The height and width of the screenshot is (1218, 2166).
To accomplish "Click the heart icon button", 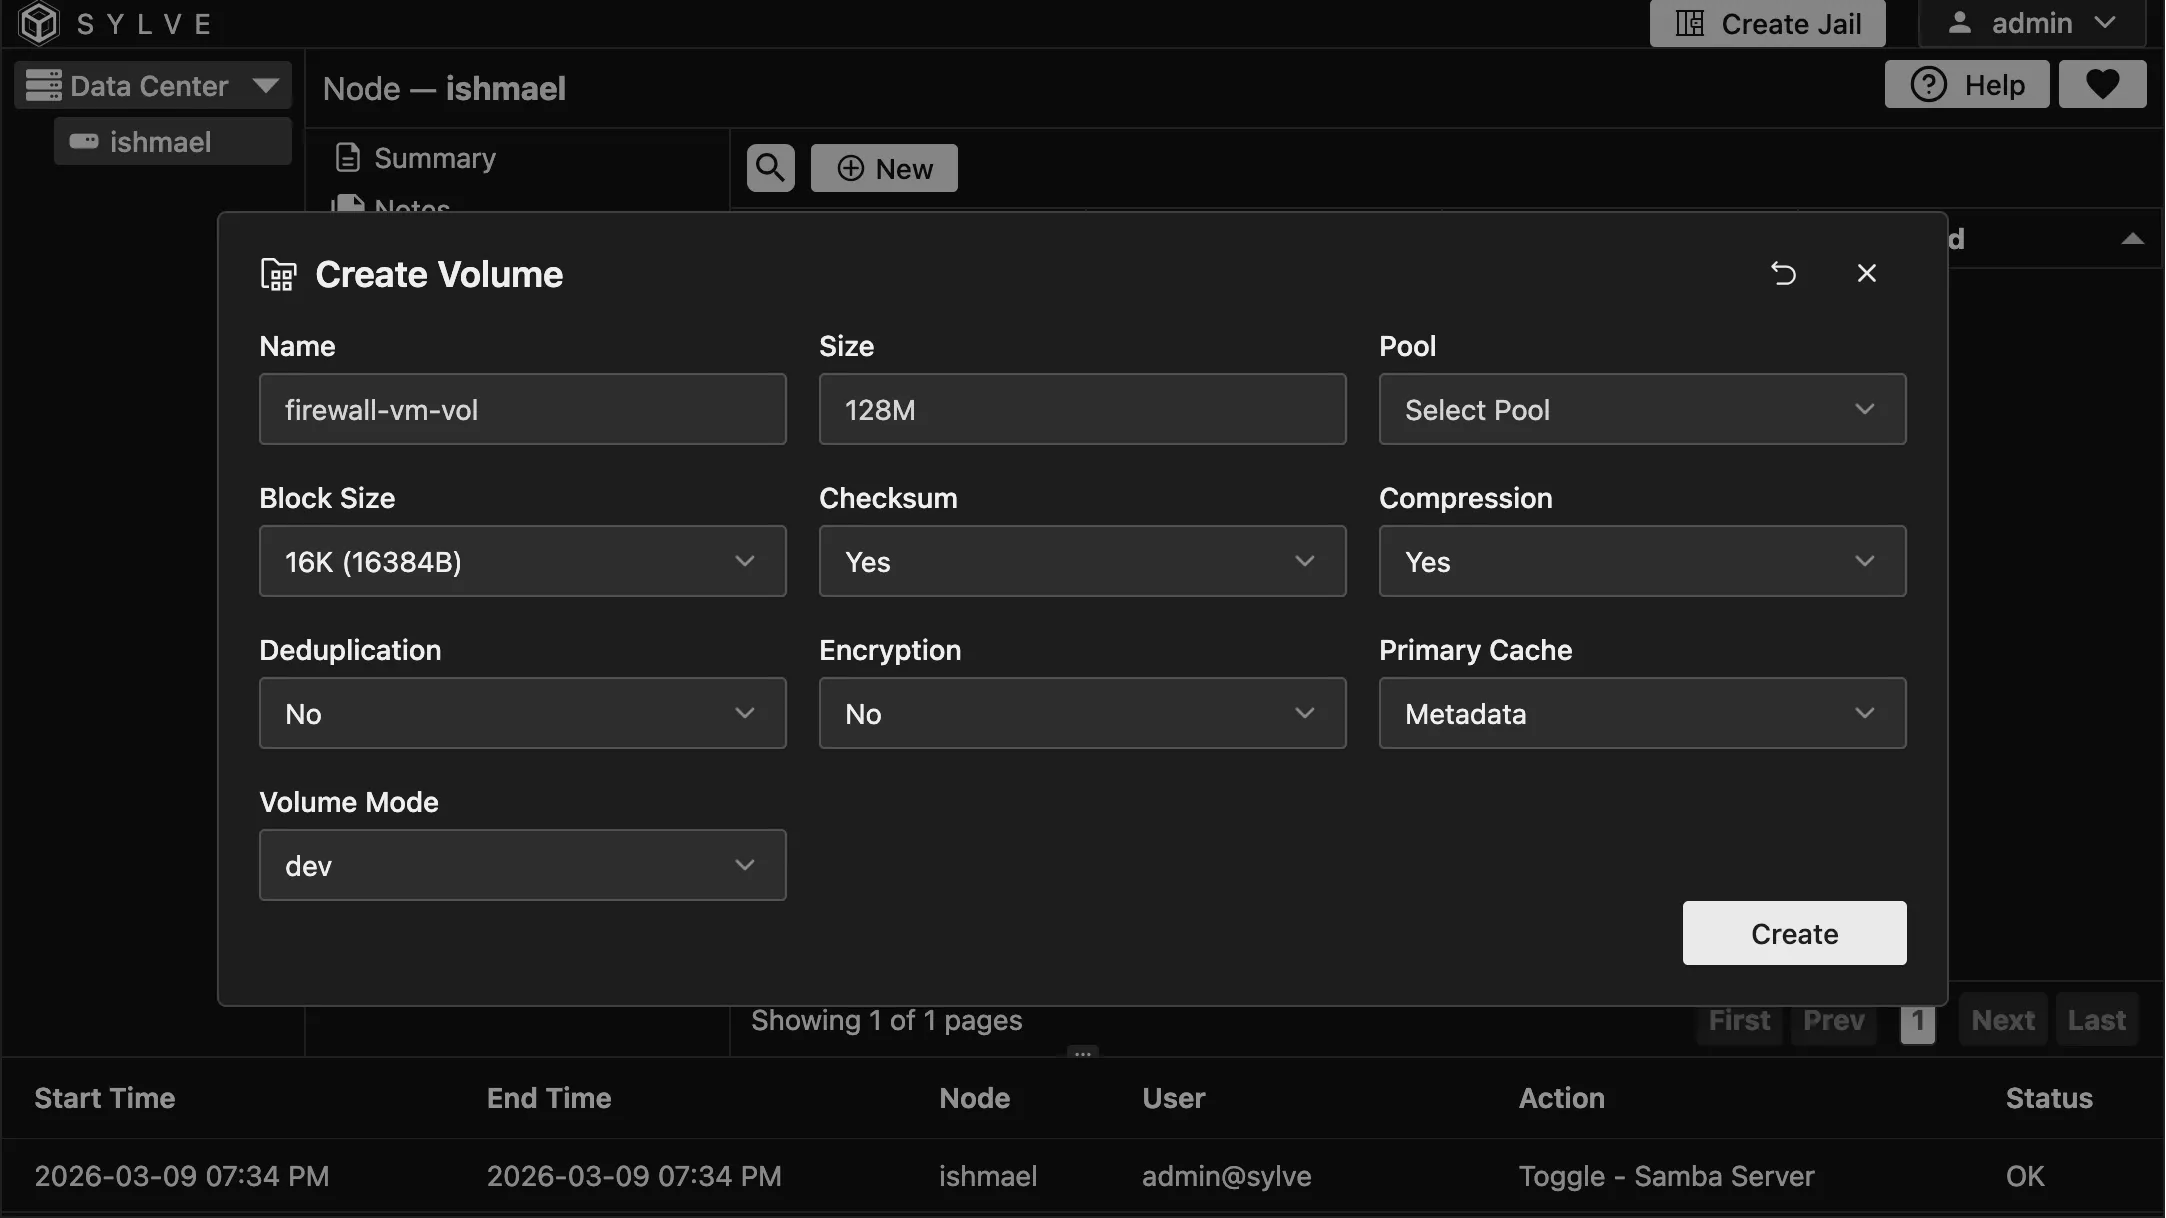I will click(2102, 84).
